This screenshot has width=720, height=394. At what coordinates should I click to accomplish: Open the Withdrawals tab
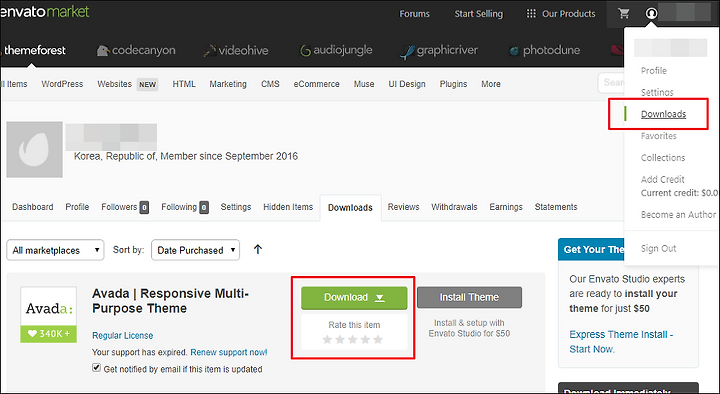[454, 207]
